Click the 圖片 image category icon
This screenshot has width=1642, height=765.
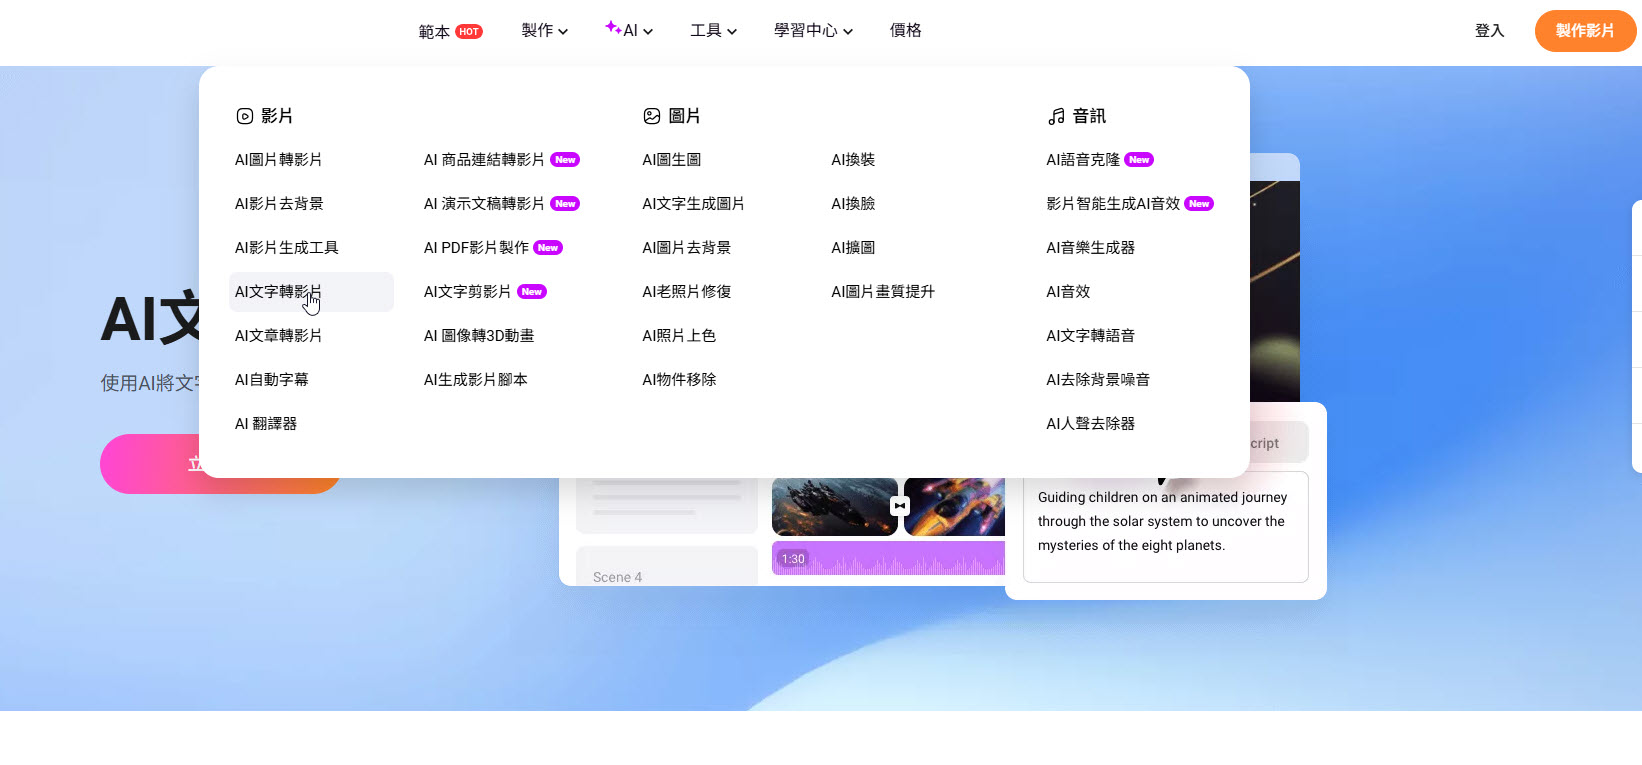click(x=652, y=116)
